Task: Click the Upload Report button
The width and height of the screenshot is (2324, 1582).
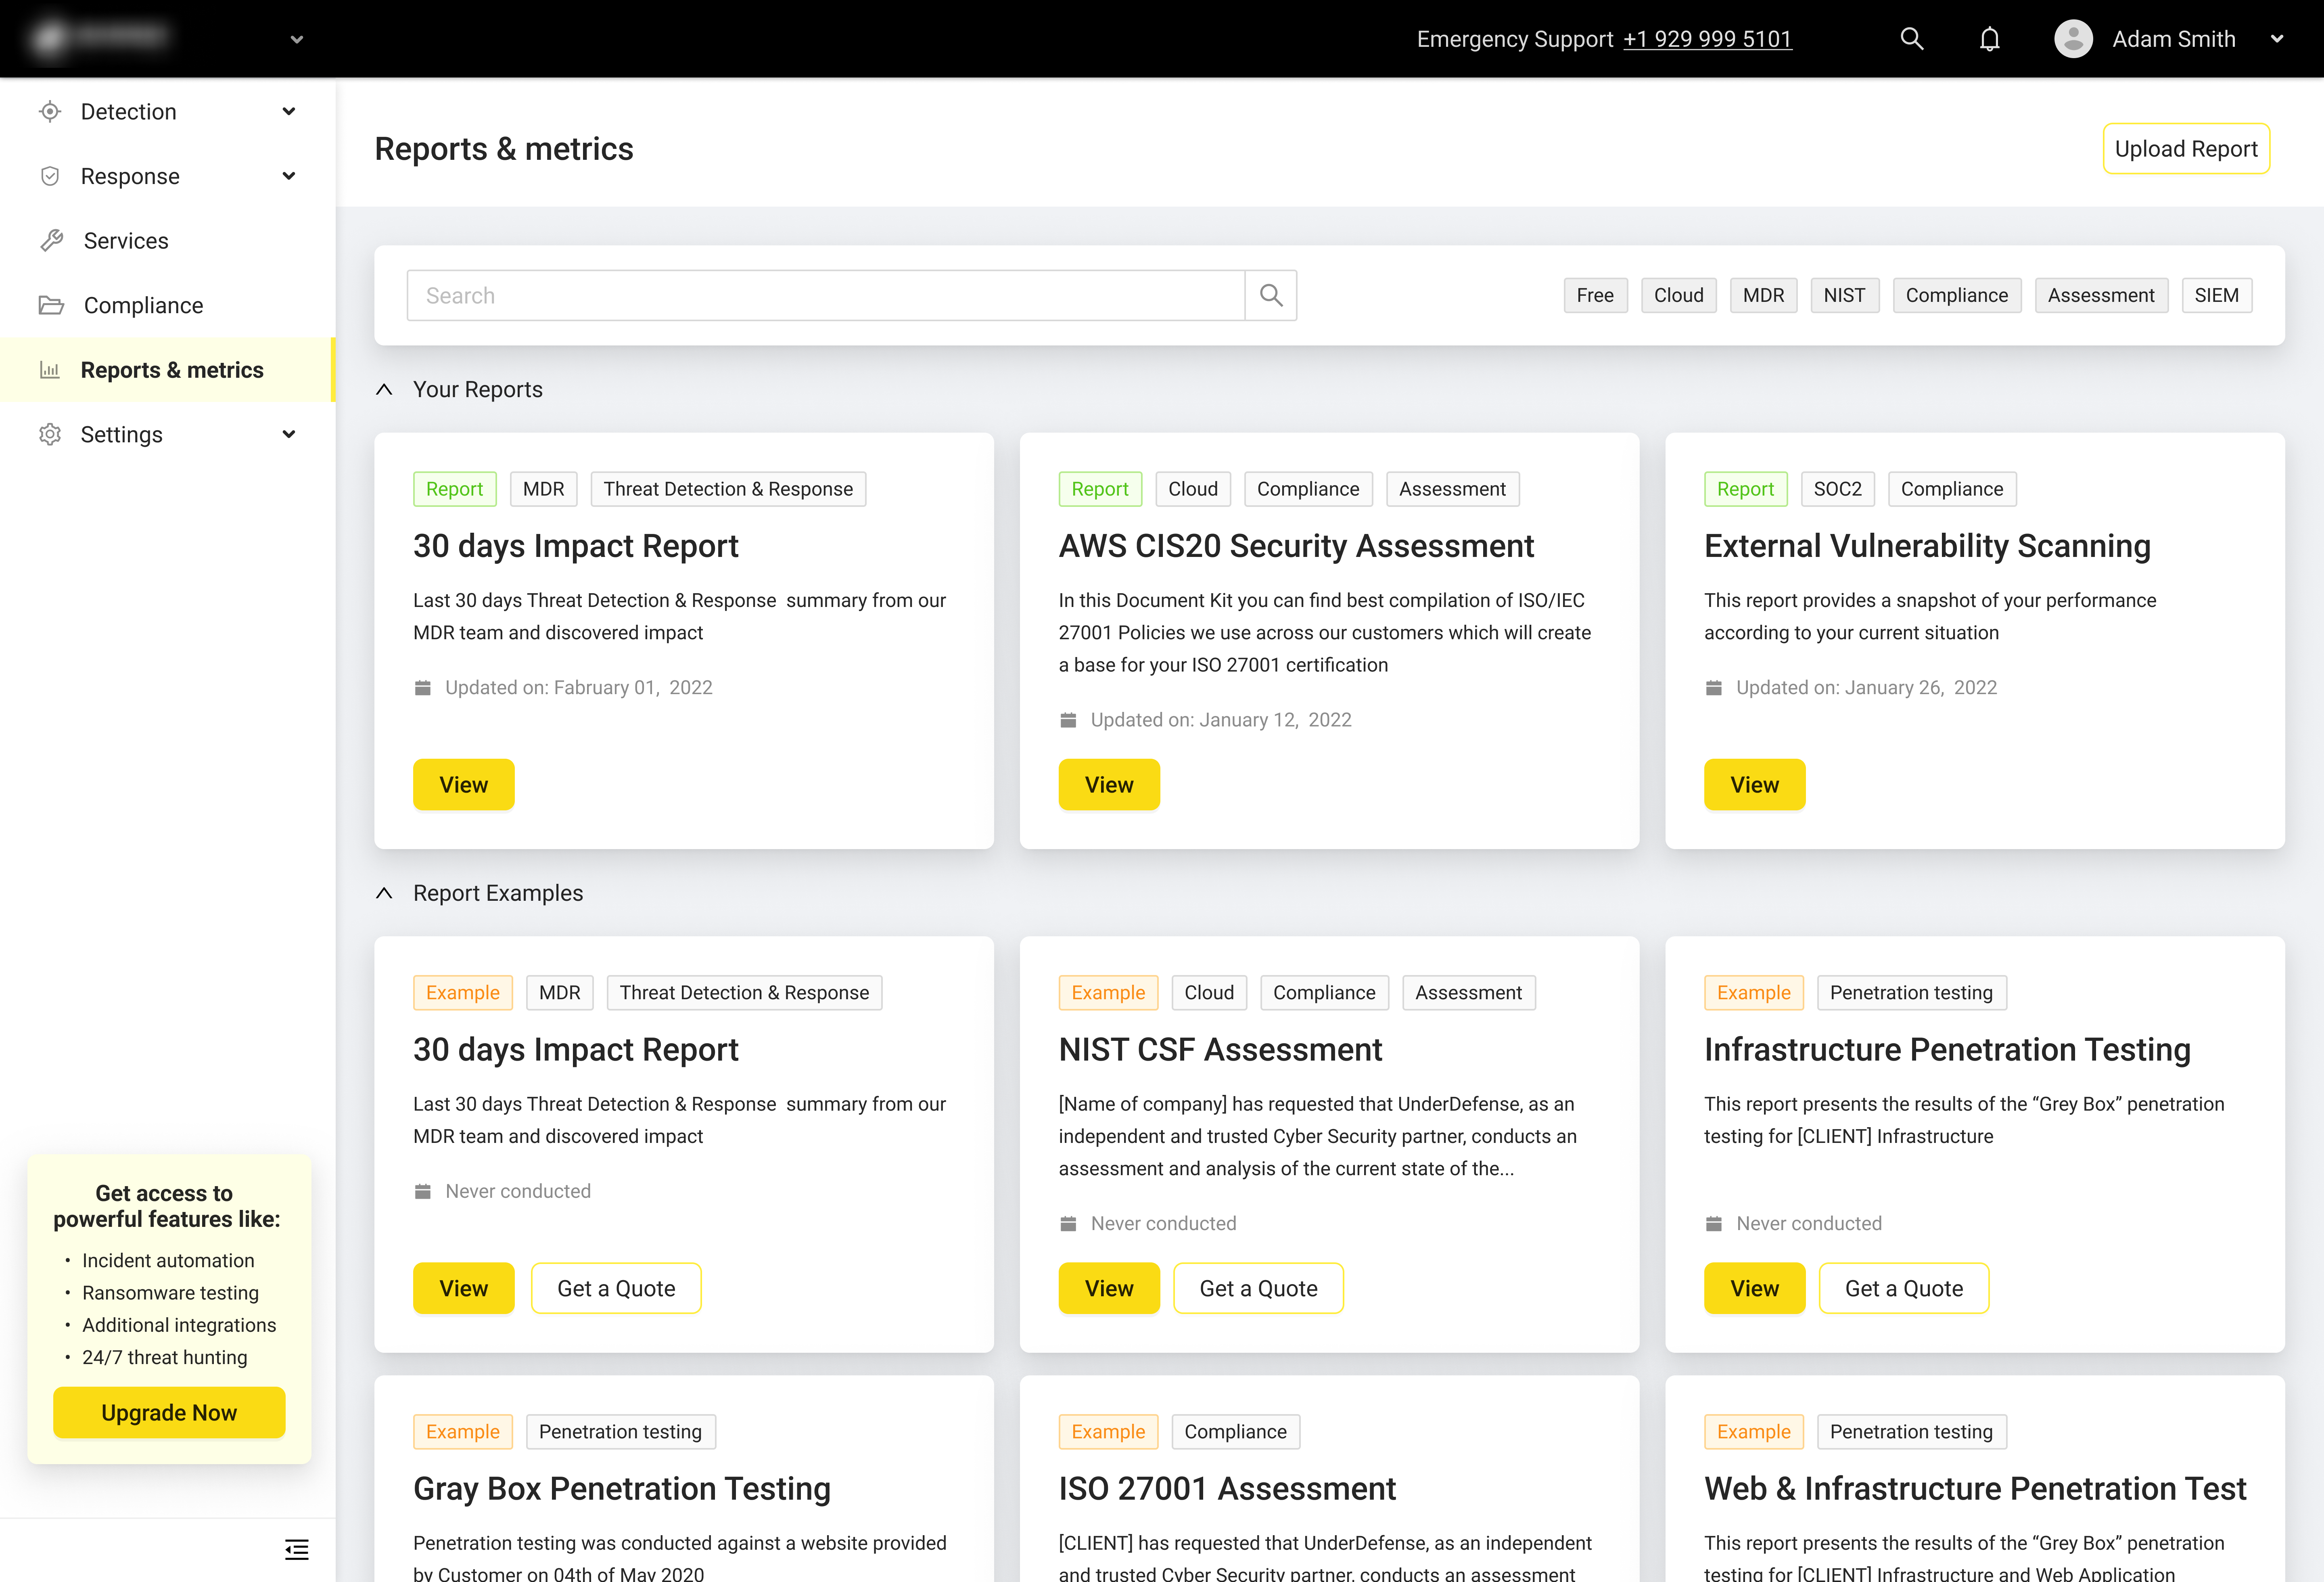Action: (x=2186, y=149)
